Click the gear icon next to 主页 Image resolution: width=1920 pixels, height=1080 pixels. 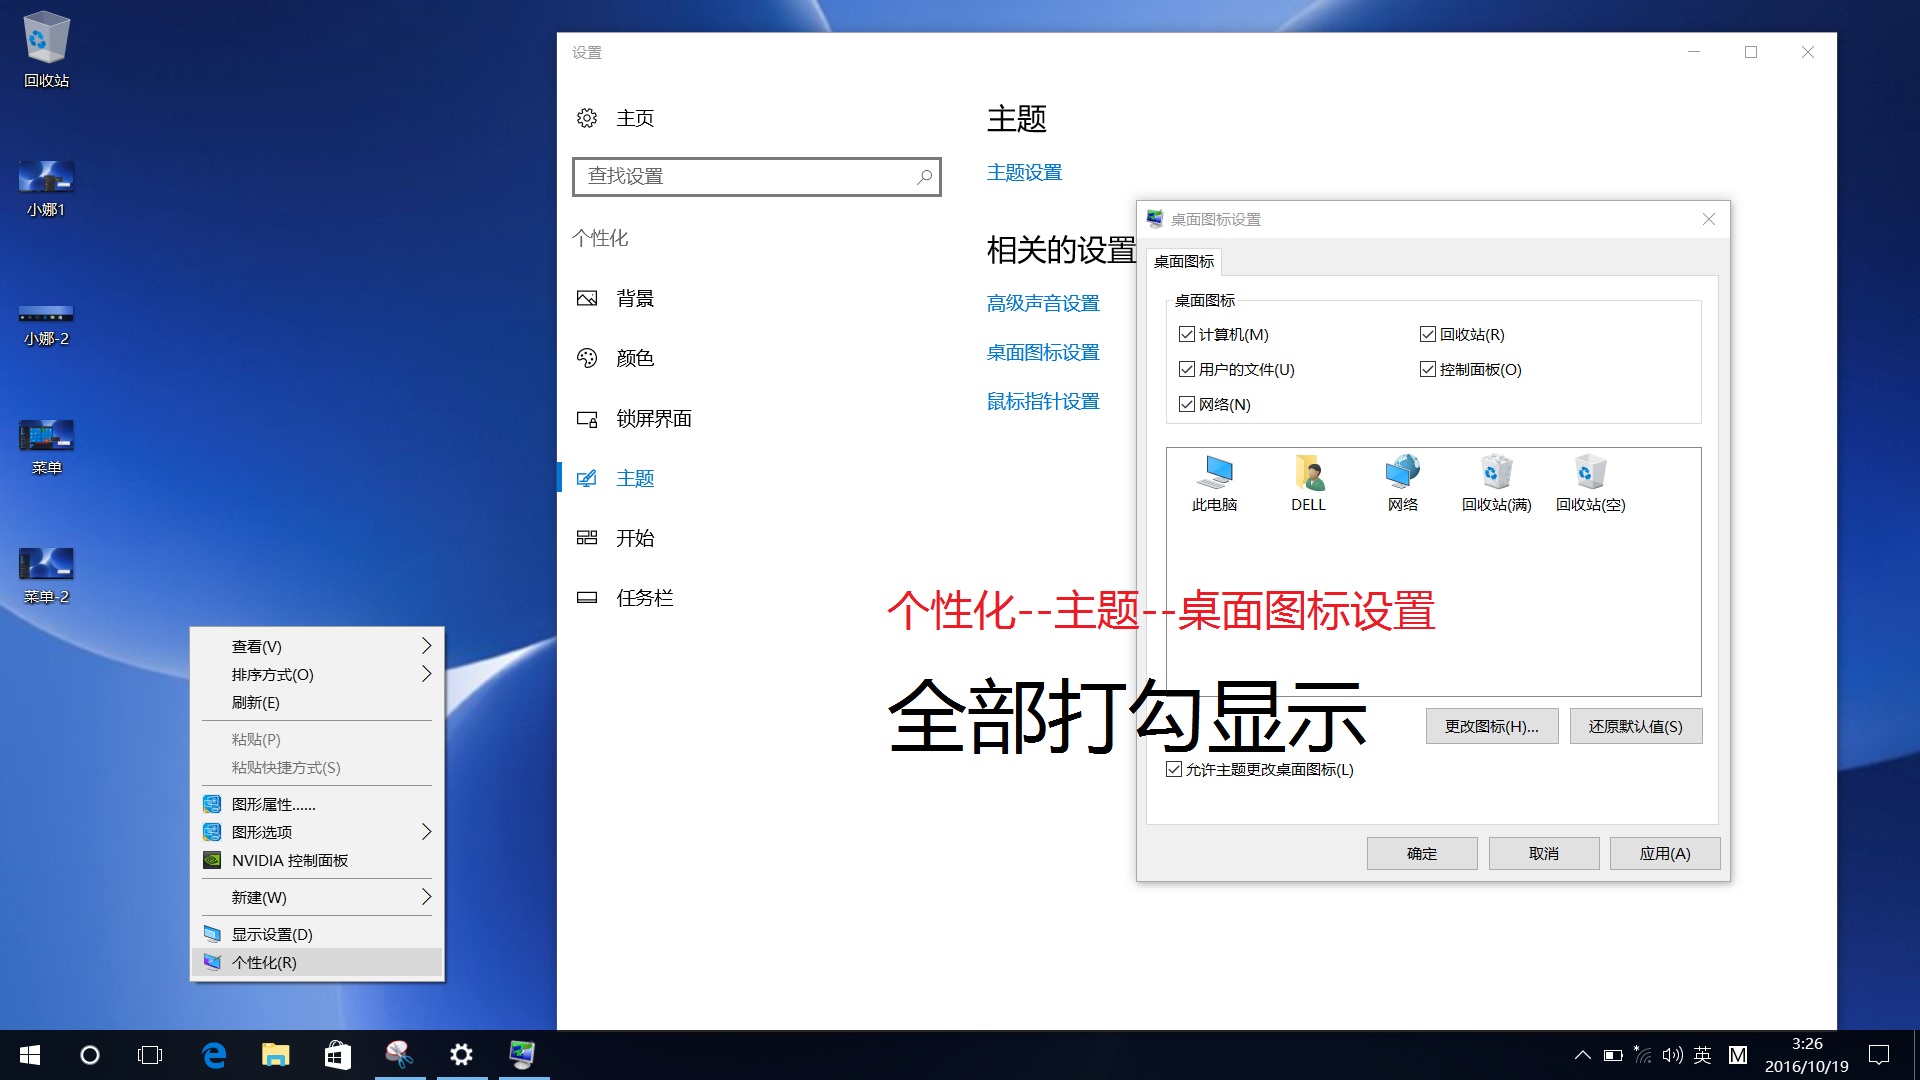(x=587, y=118)
